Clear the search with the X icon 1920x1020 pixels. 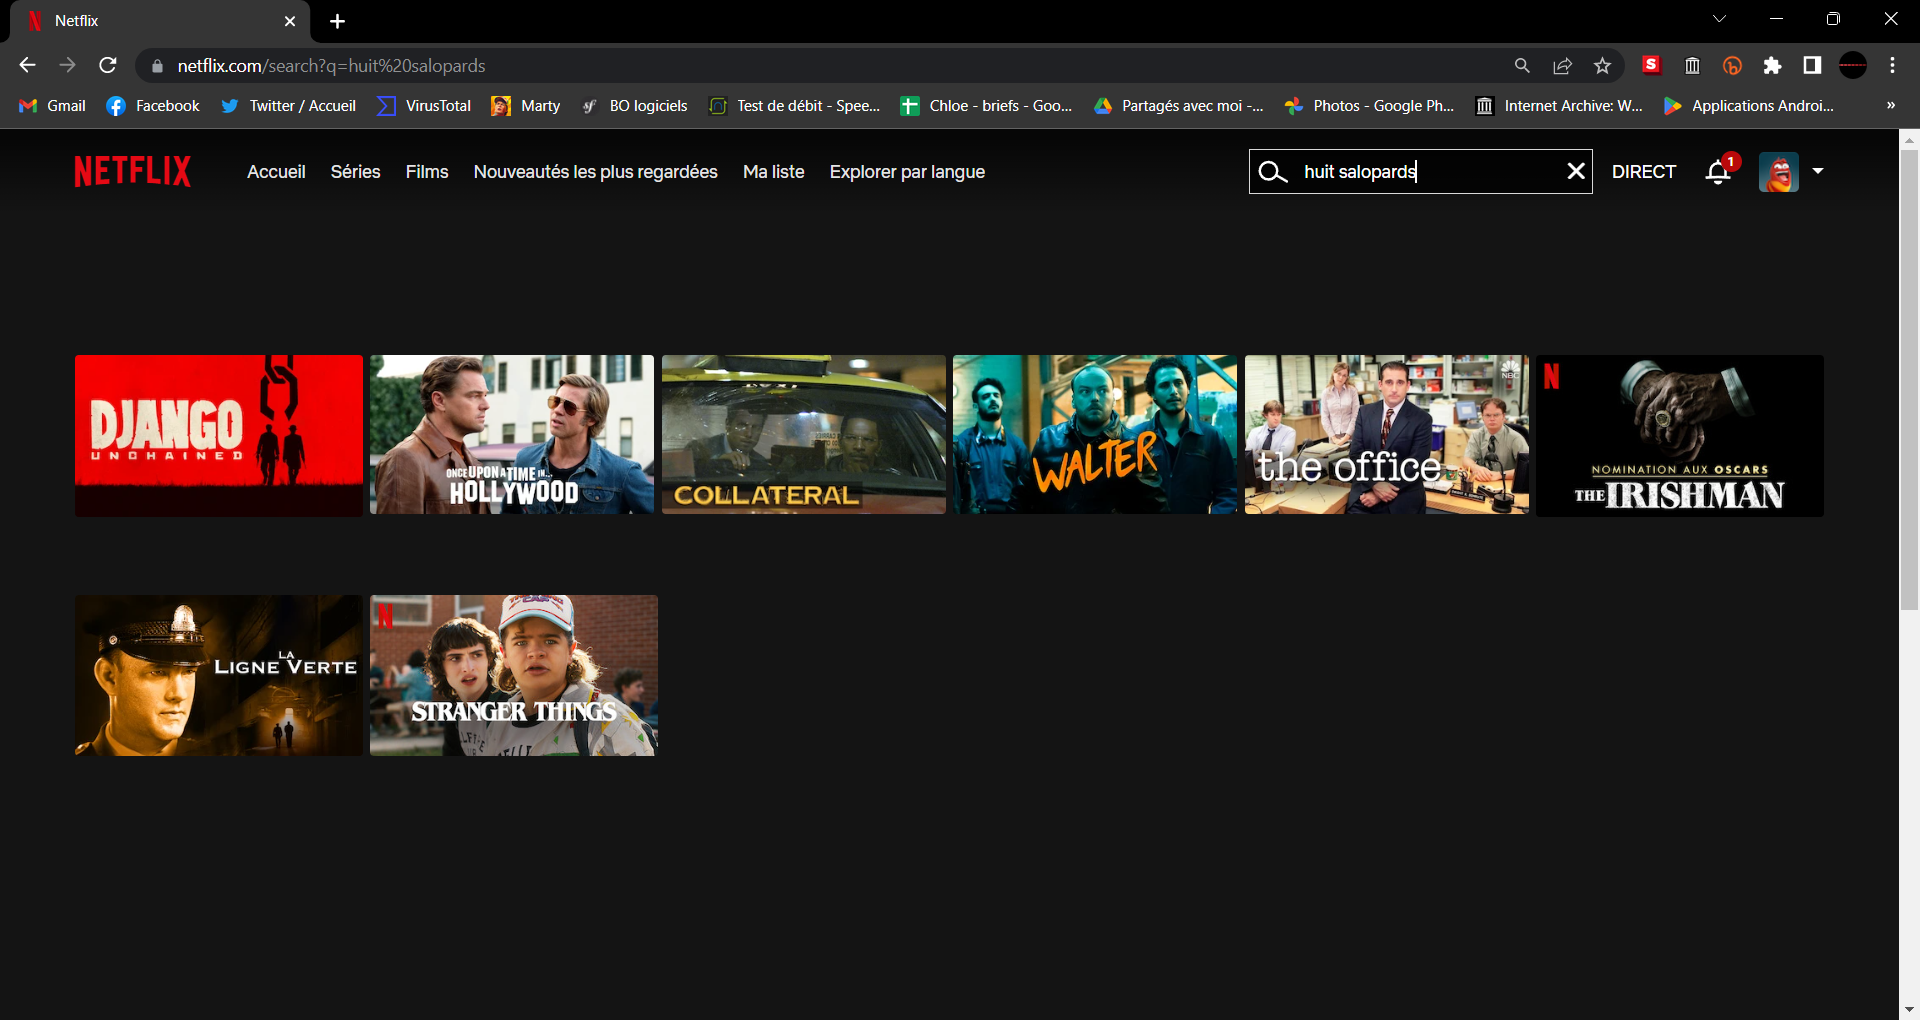point(1576,171)
